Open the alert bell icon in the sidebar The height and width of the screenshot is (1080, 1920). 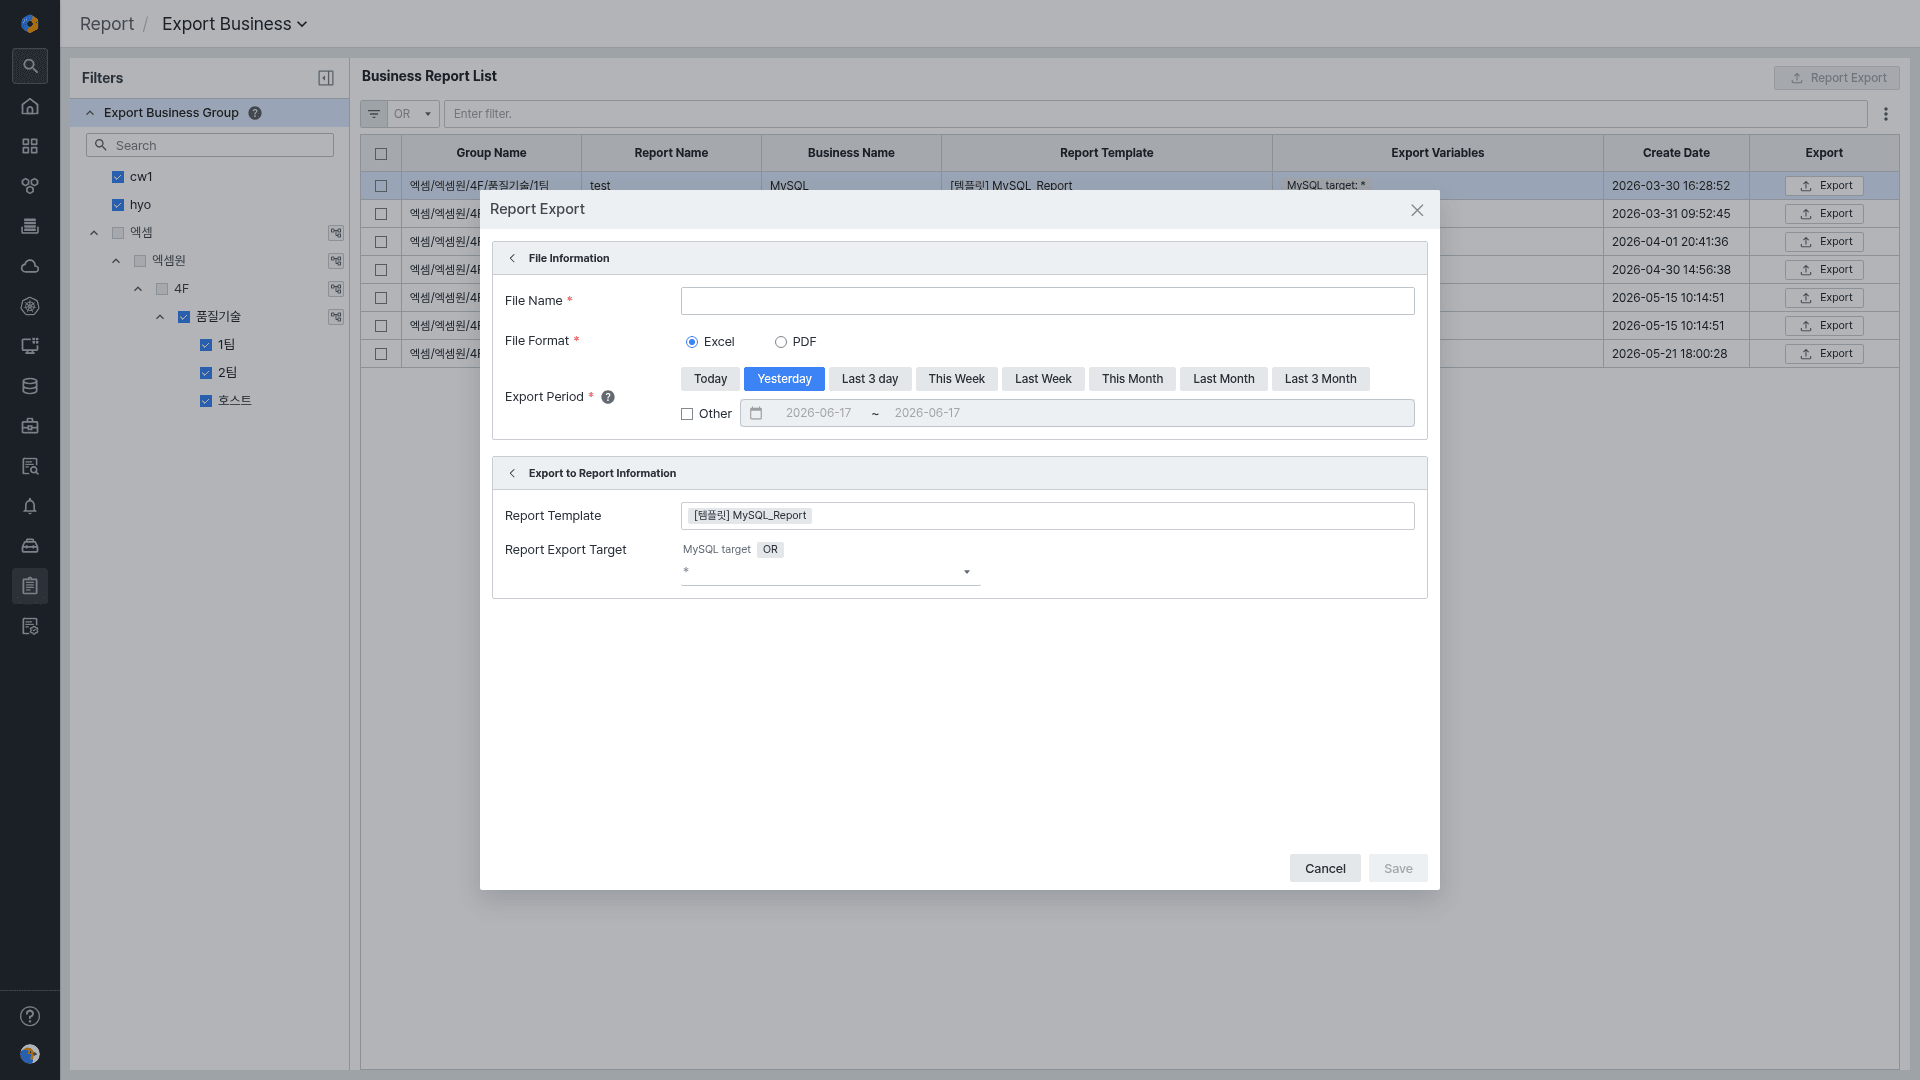pos(30,506)
